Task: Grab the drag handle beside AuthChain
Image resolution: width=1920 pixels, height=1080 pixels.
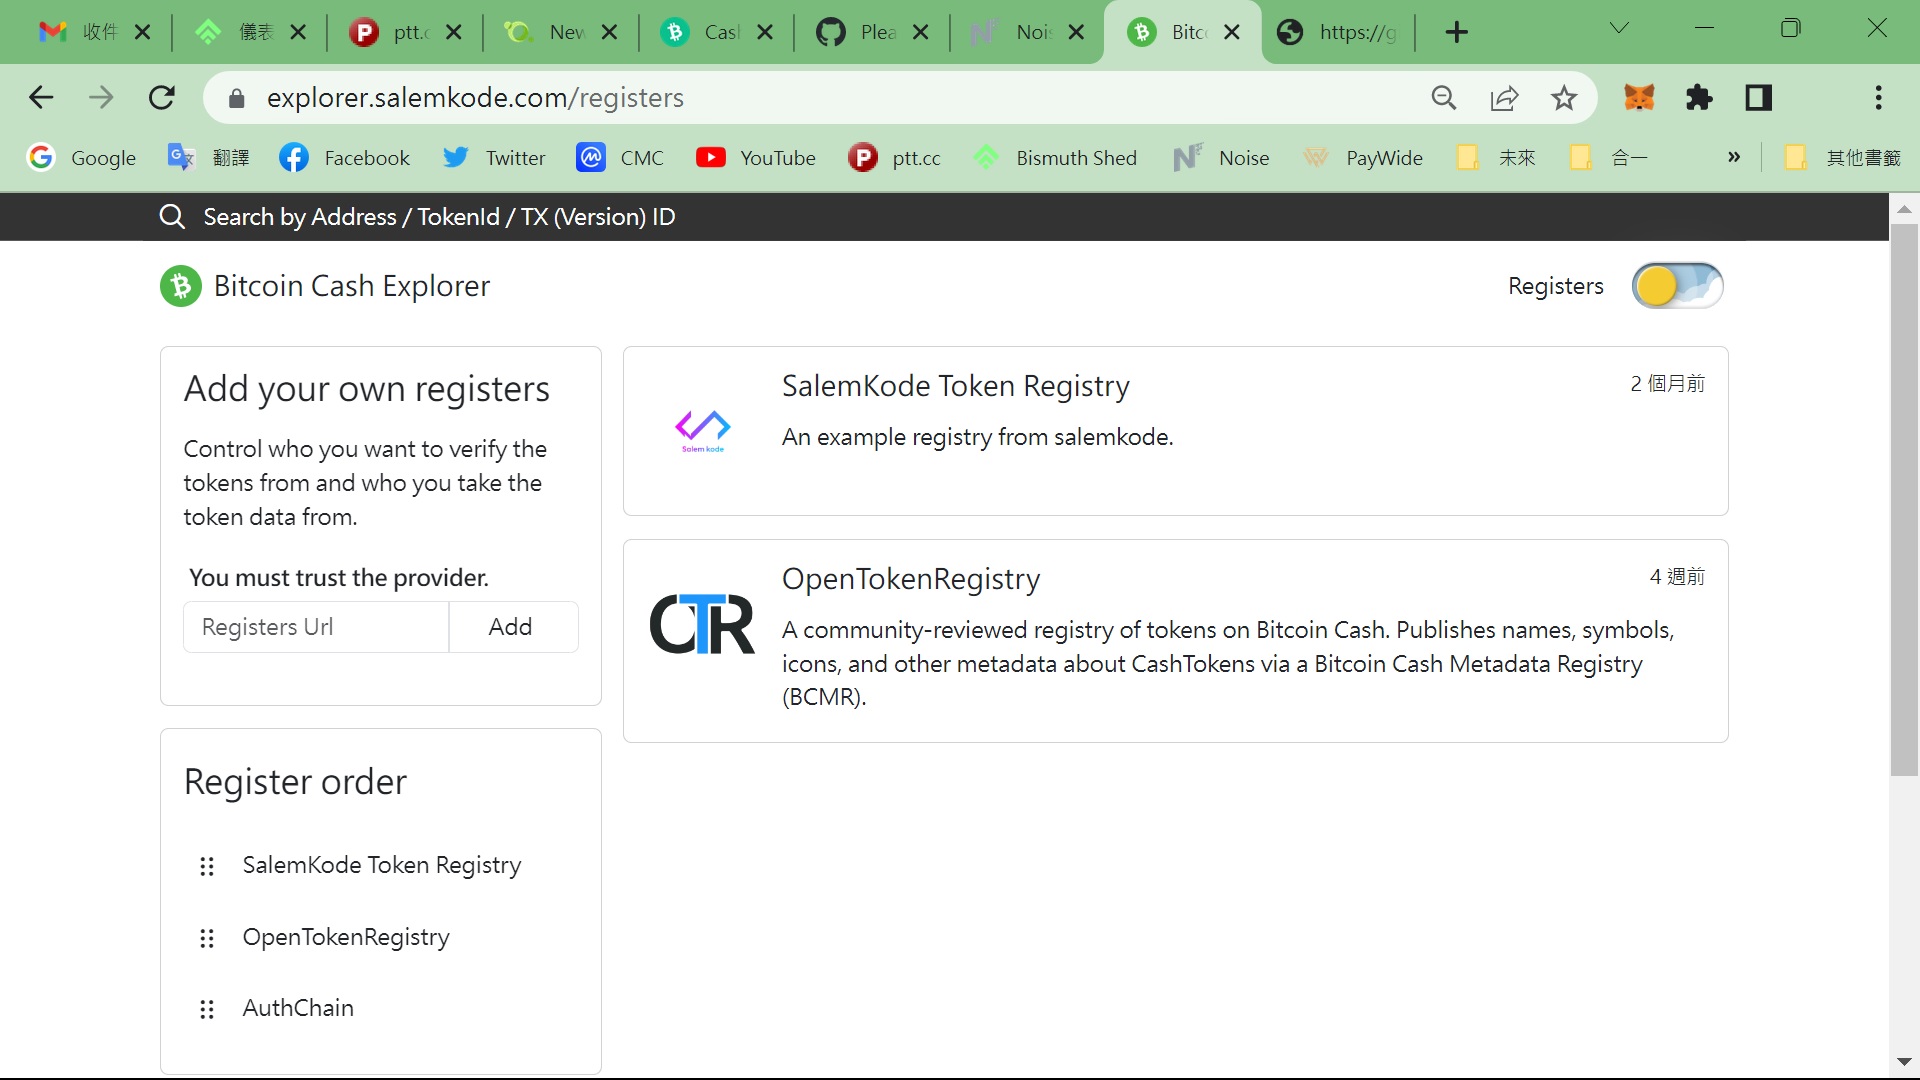Action: 207,1009
